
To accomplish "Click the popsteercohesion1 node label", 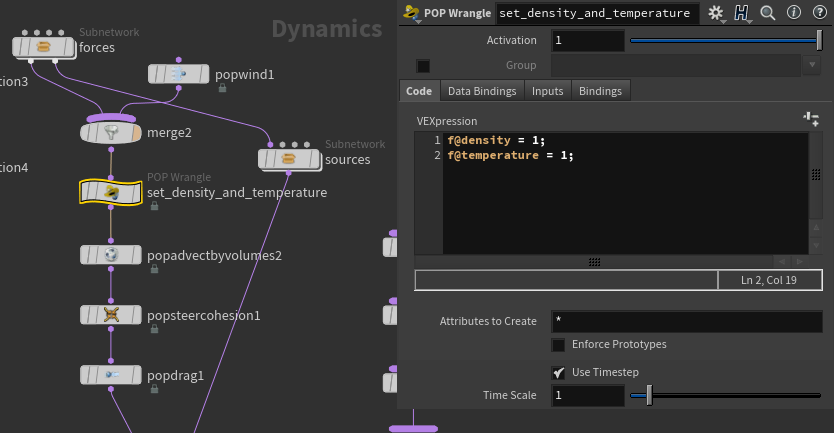I will (x=204, y=315).
